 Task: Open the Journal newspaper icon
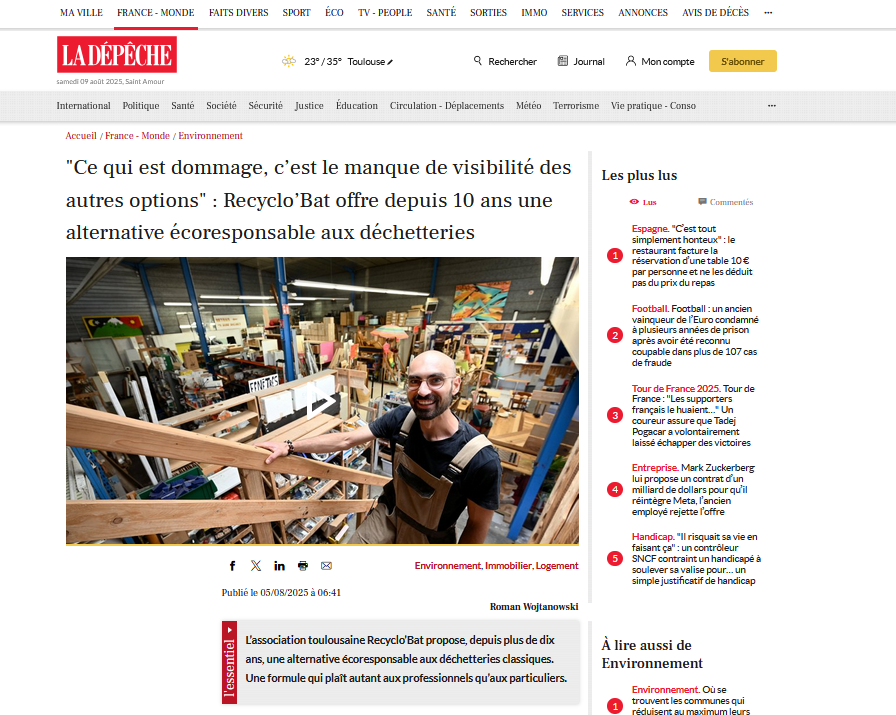pyautogui.click(x=563, y=61)
